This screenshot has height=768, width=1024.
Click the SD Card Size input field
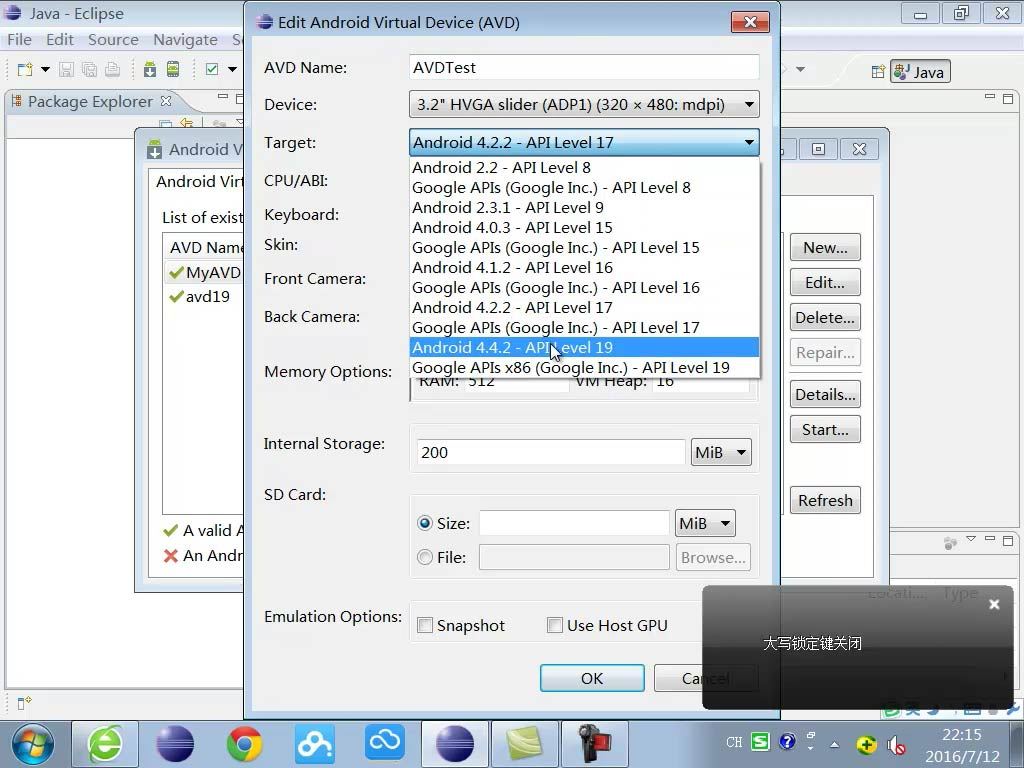click(574, 523)
